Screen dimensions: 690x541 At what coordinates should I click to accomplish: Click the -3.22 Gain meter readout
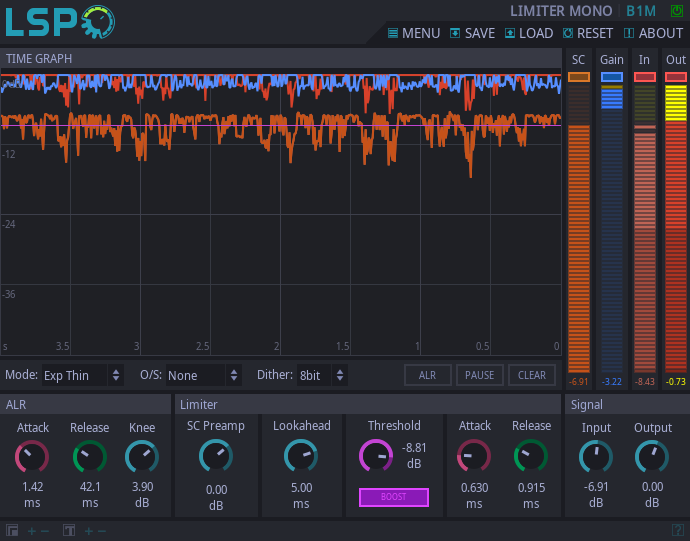coord(612,382)
